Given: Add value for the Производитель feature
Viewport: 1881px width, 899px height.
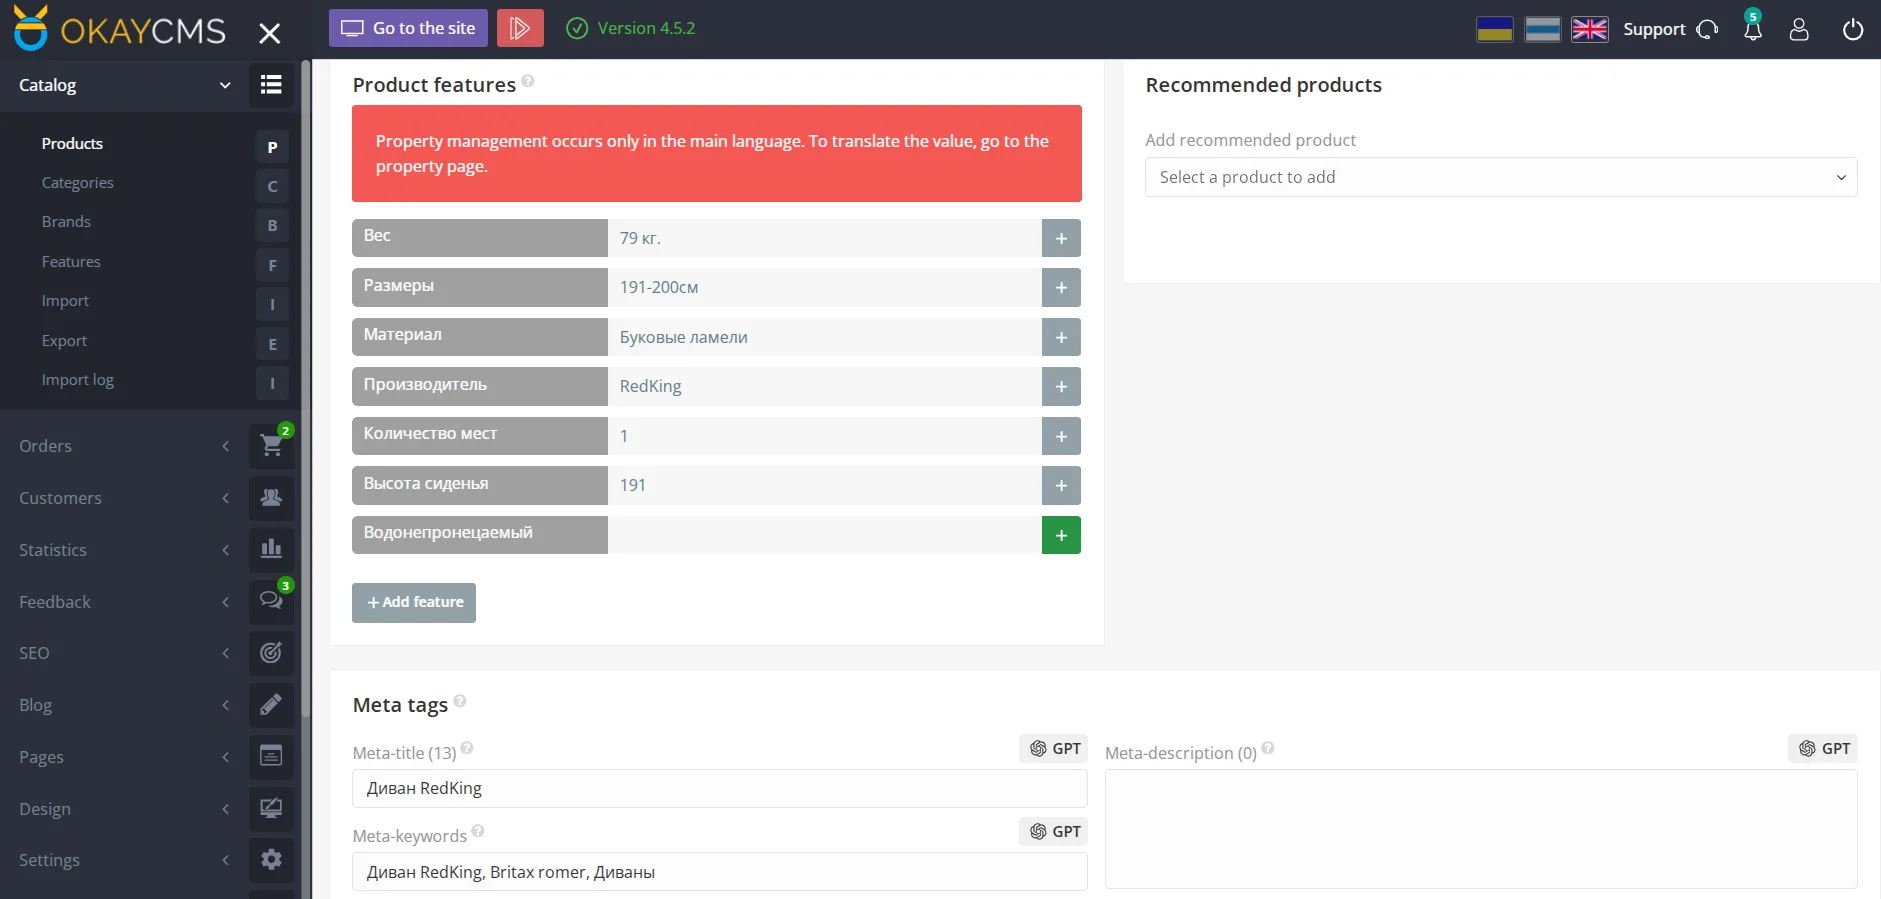Looking at the screenshot, I should coord(1061,386).
